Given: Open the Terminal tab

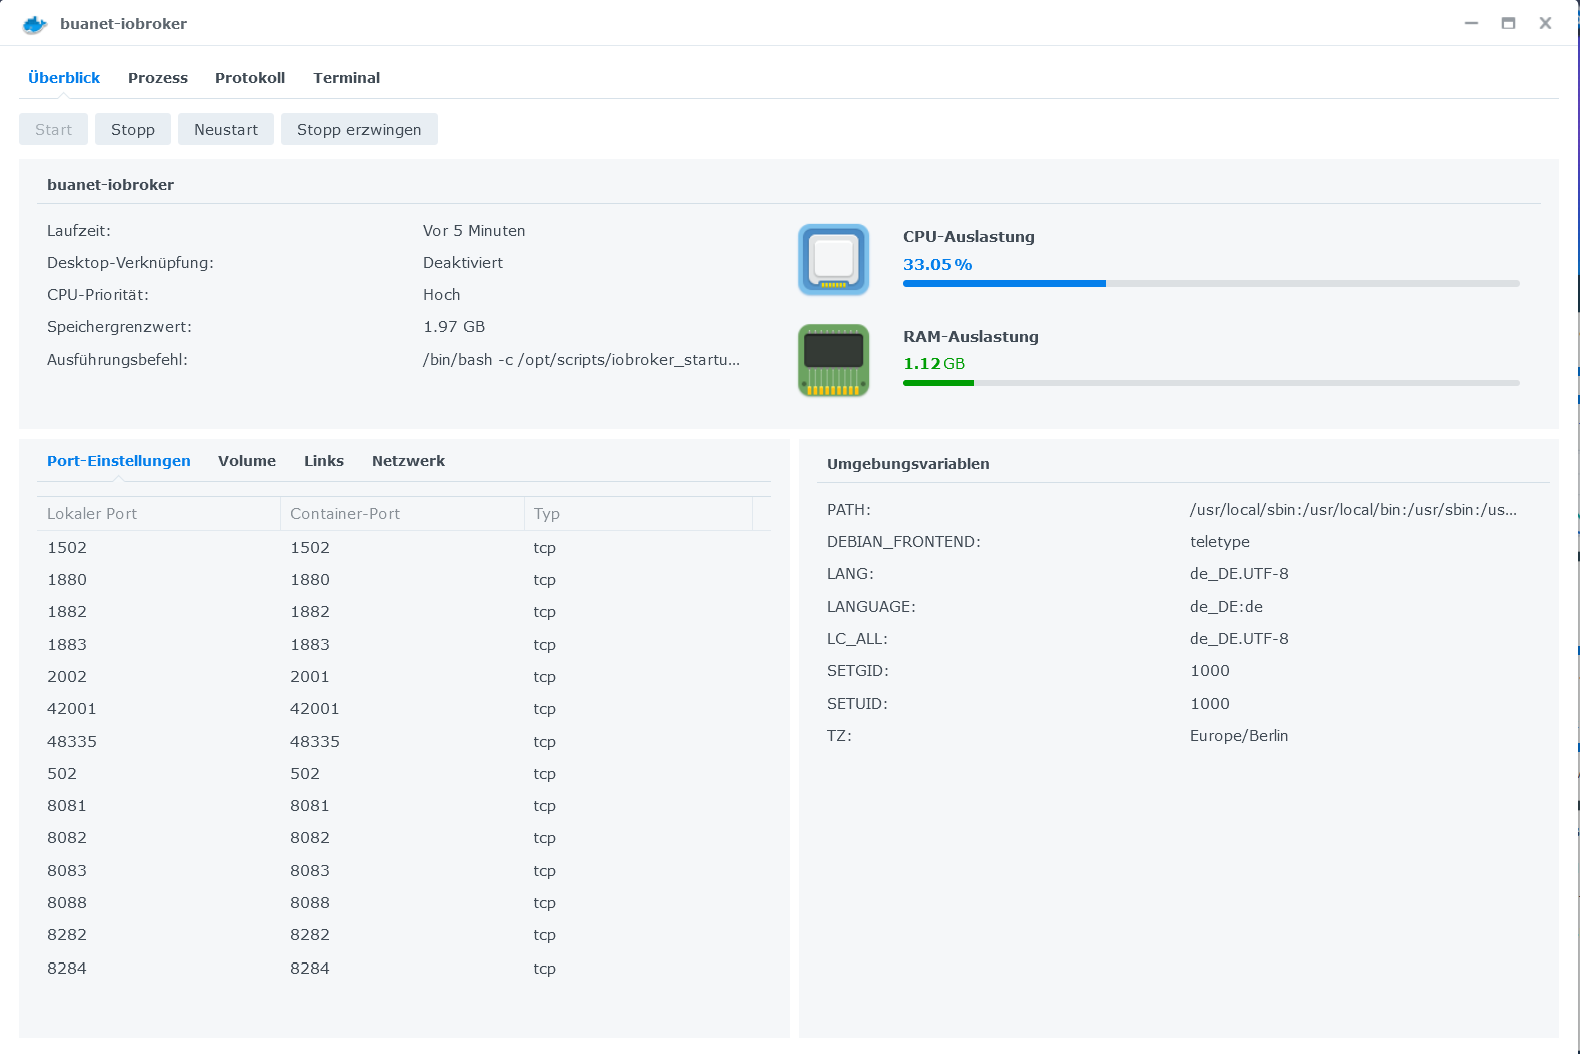Looking at the screenshot, I should 346,78.
